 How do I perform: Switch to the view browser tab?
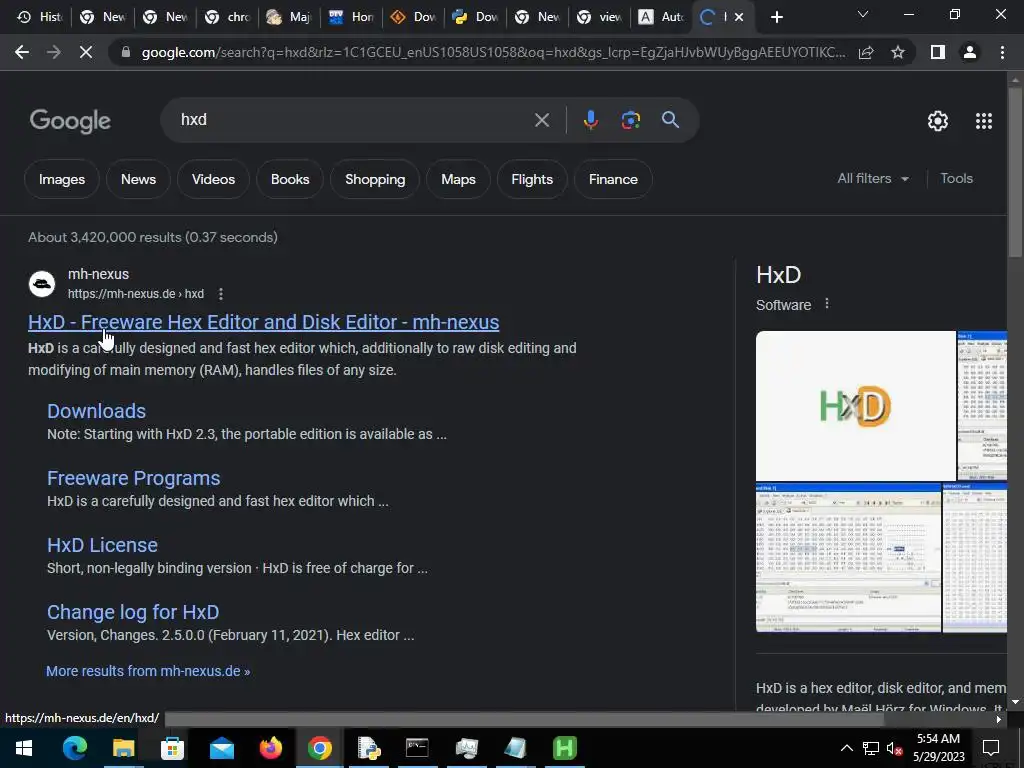click(599, 17)
